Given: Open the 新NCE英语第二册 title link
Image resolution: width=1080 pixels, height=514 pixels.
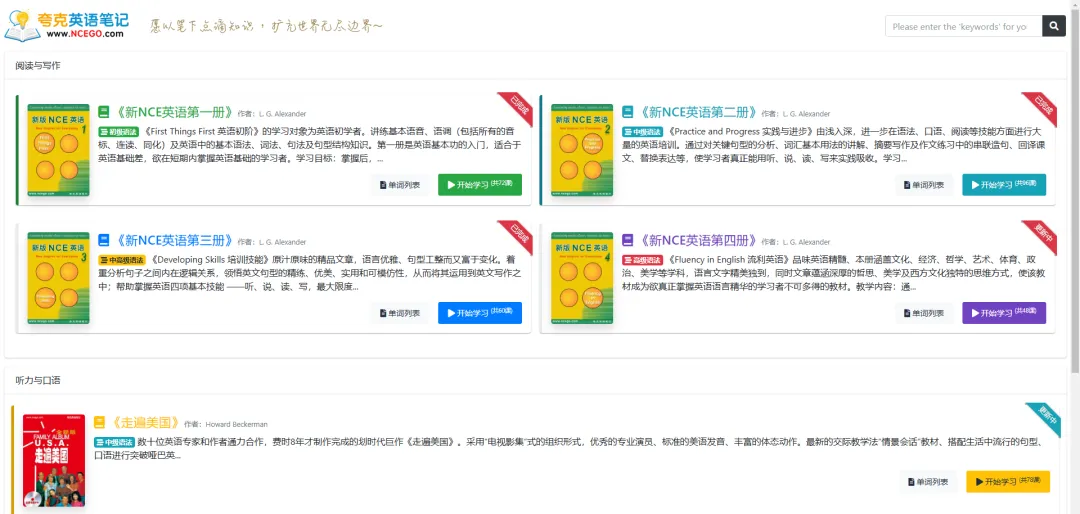Looking at the screenshot, I should (698, 112).
